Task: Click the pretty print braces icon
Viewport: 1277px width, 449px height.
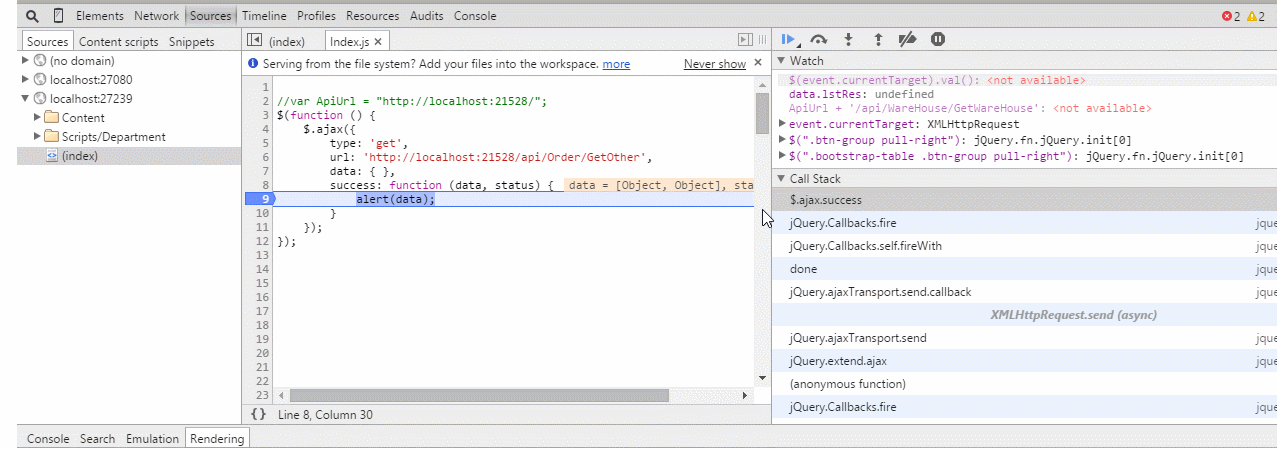Action: (x=258, y=414)
